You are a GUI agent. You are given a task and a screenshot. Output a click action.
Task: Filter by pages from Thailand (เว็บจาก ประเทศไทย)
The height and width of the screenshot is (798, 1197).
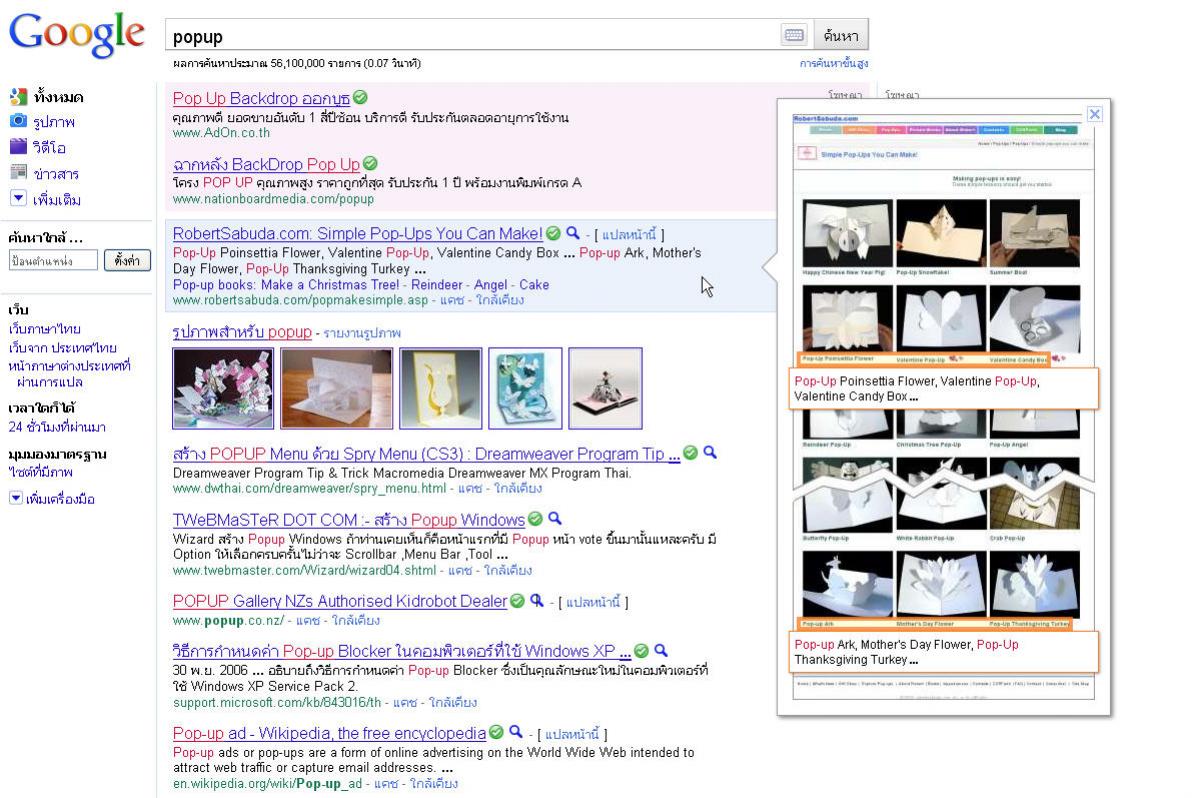click(63, 347)
